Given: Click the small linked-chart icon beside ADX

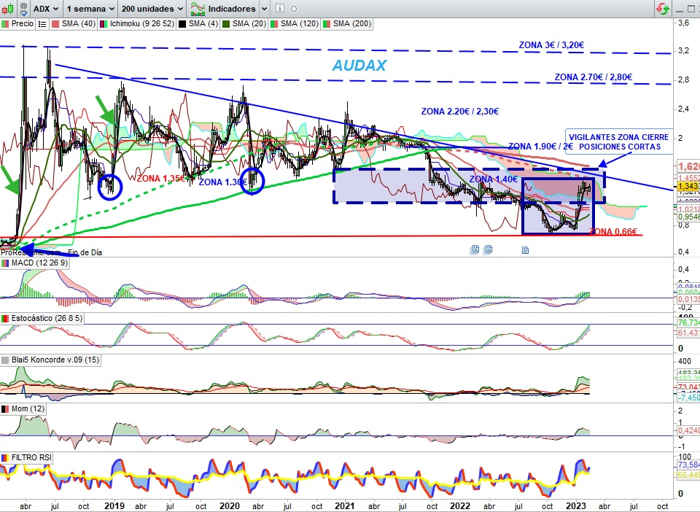Looking at the screenshot, I should 25,8.
